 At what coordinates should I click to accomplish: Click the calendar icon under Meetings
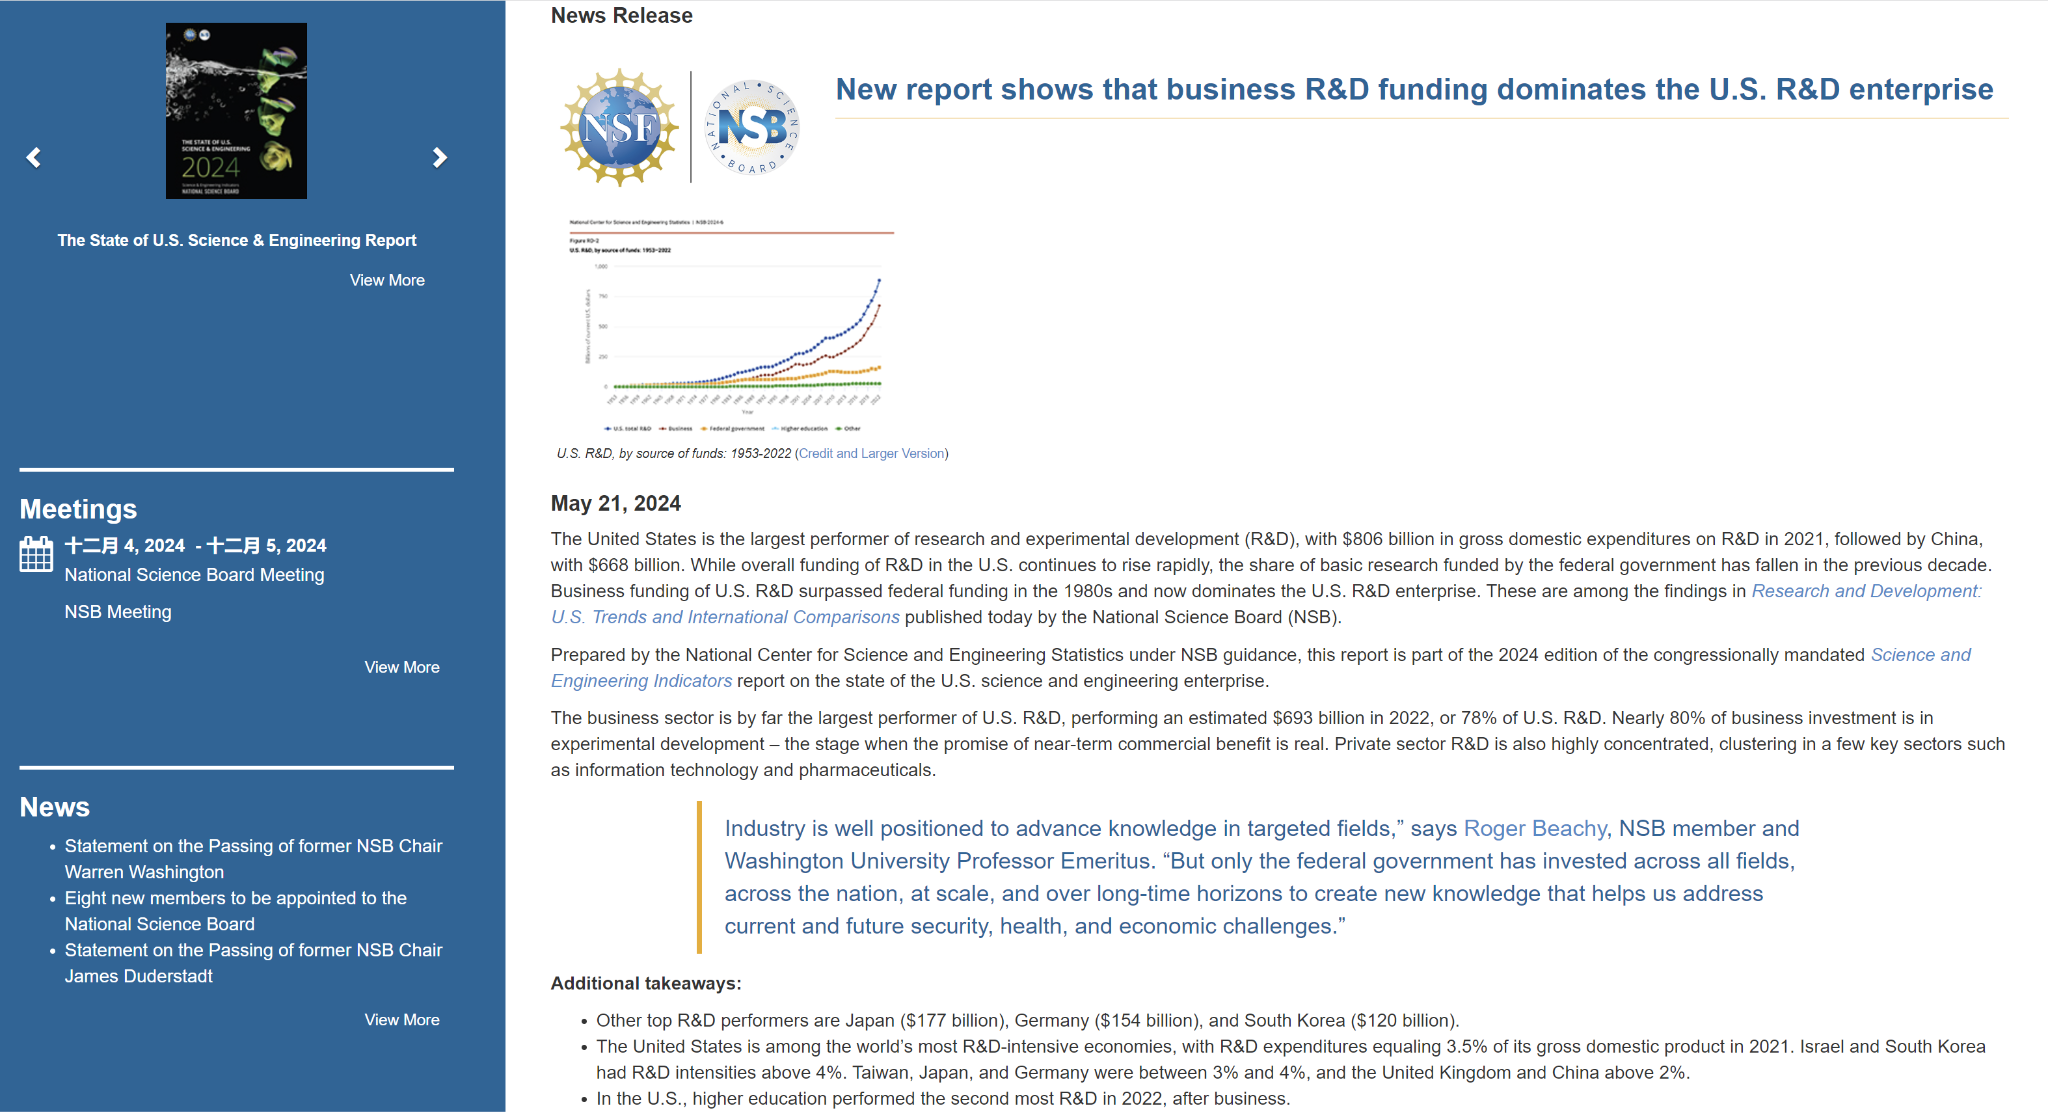coord(36,554)
